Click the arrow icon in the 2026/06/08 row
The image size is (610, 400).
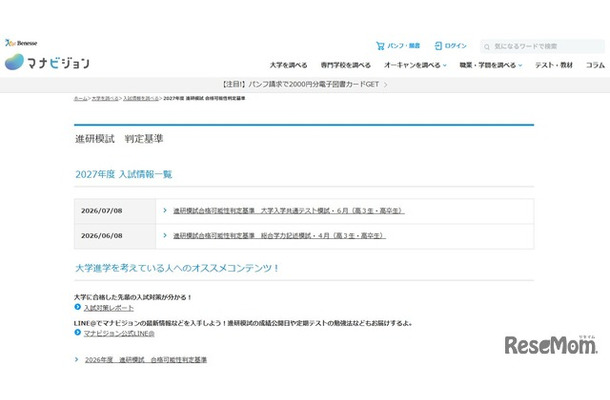[x=165, y=235]
